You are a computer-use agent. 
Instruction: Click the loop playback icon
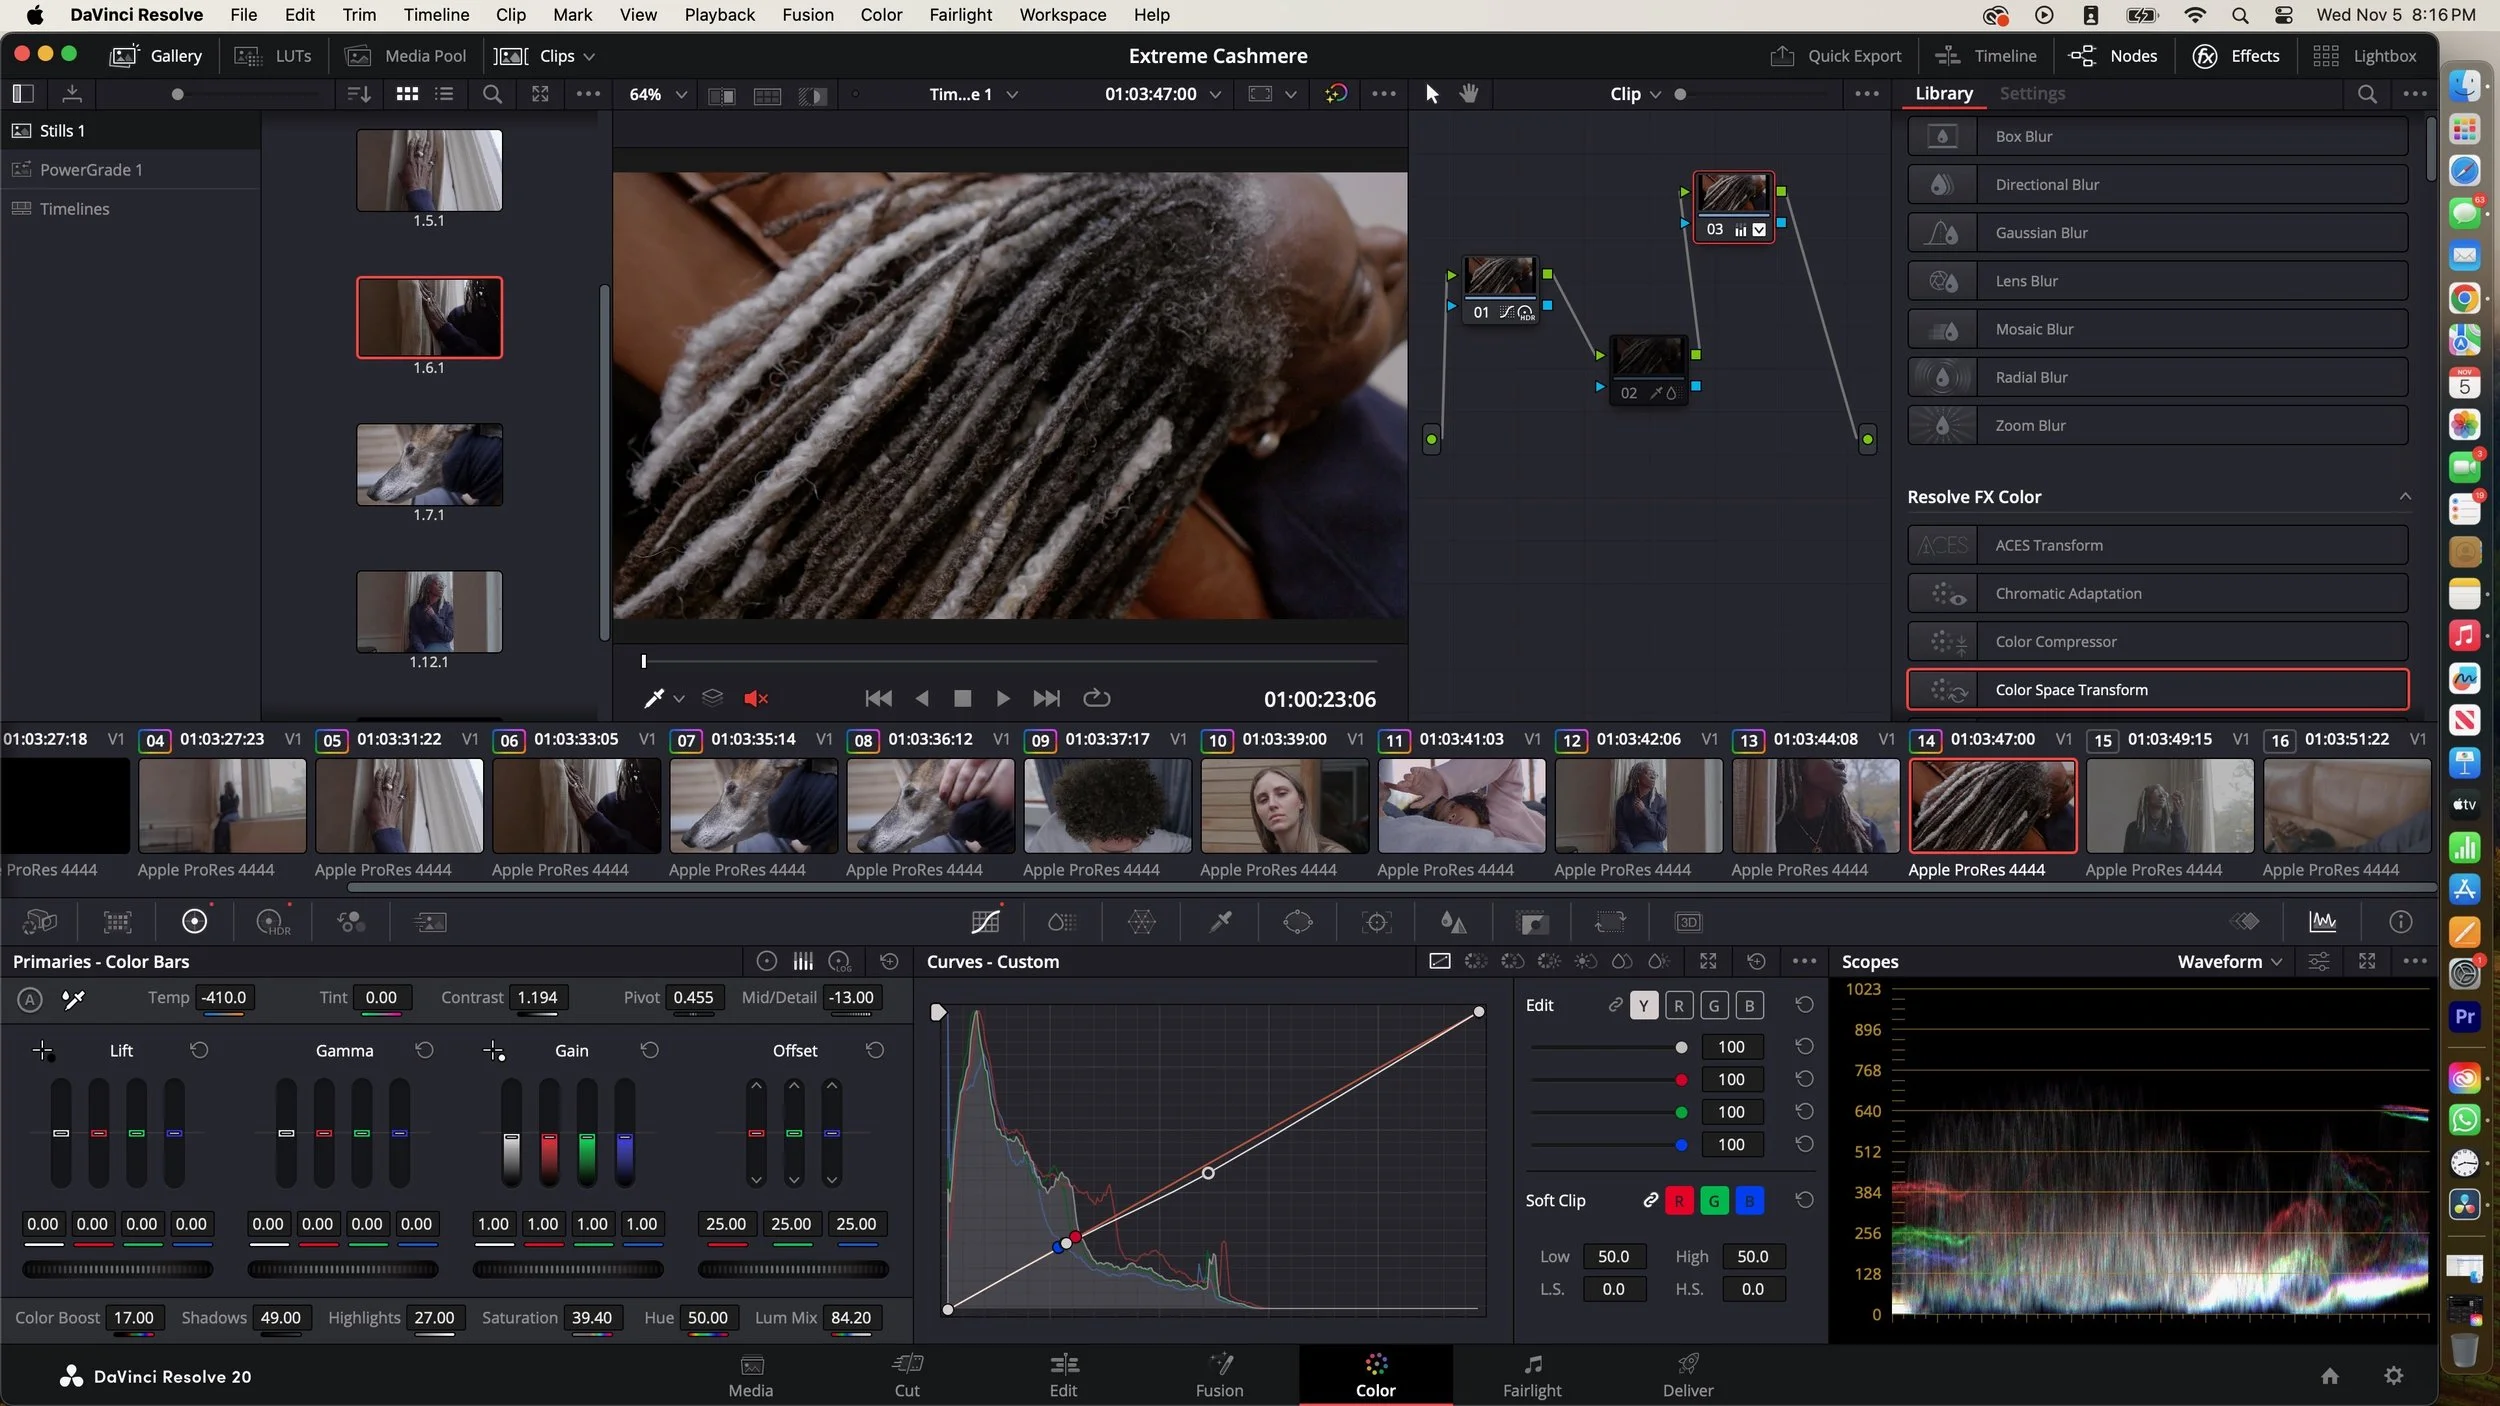[1096, 698]
